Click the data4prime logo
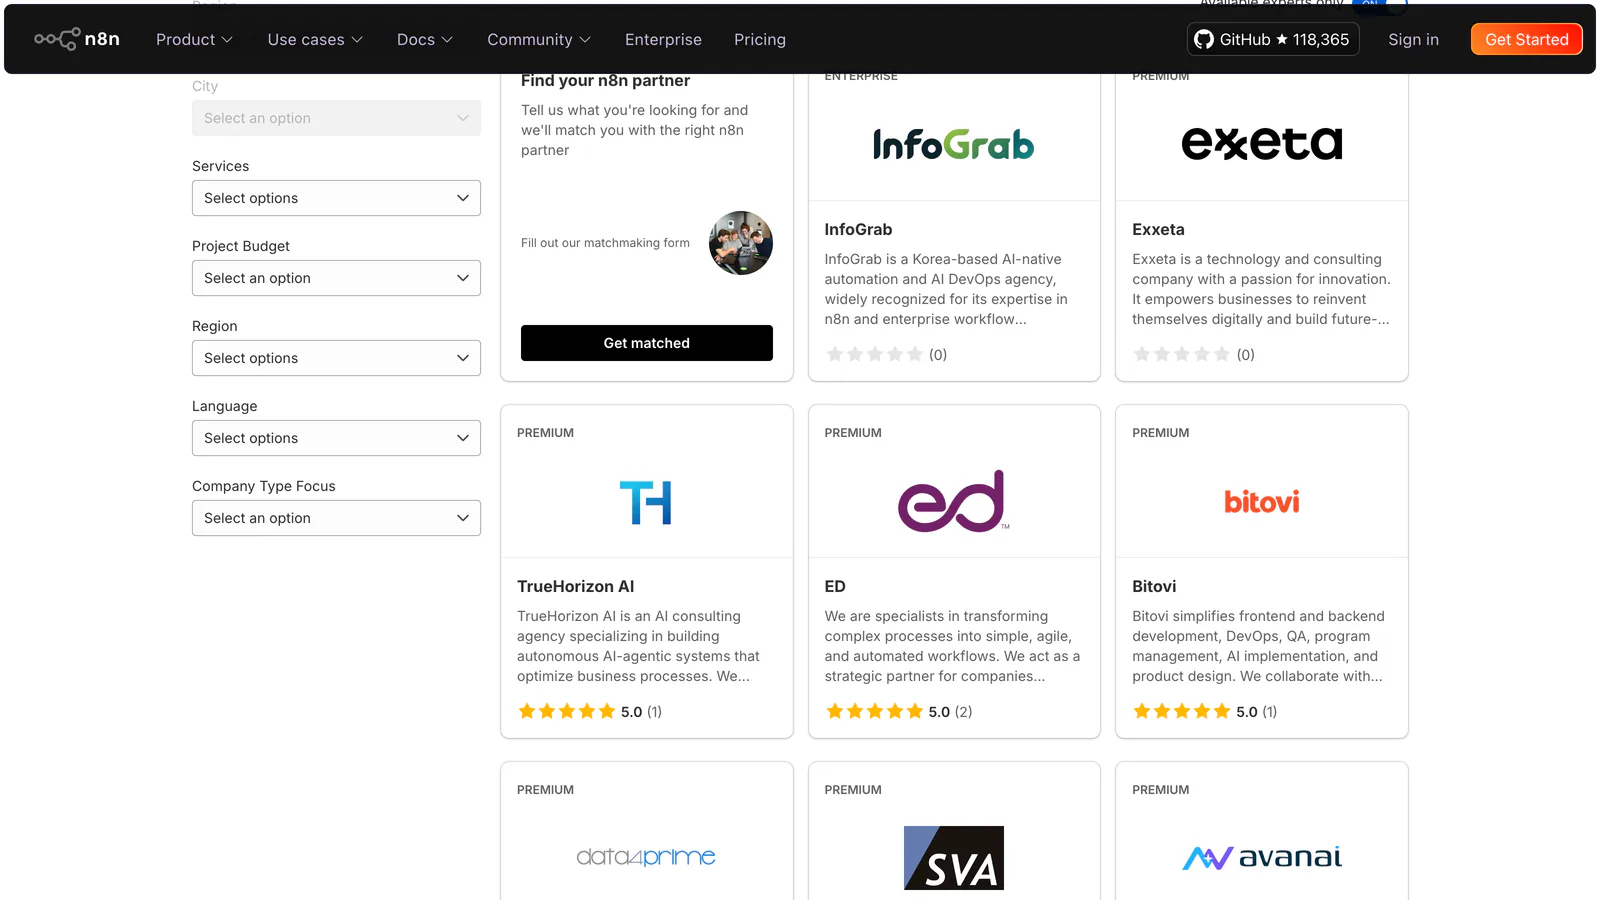Viewport: 1600px width, 900px height. (646, 857)
